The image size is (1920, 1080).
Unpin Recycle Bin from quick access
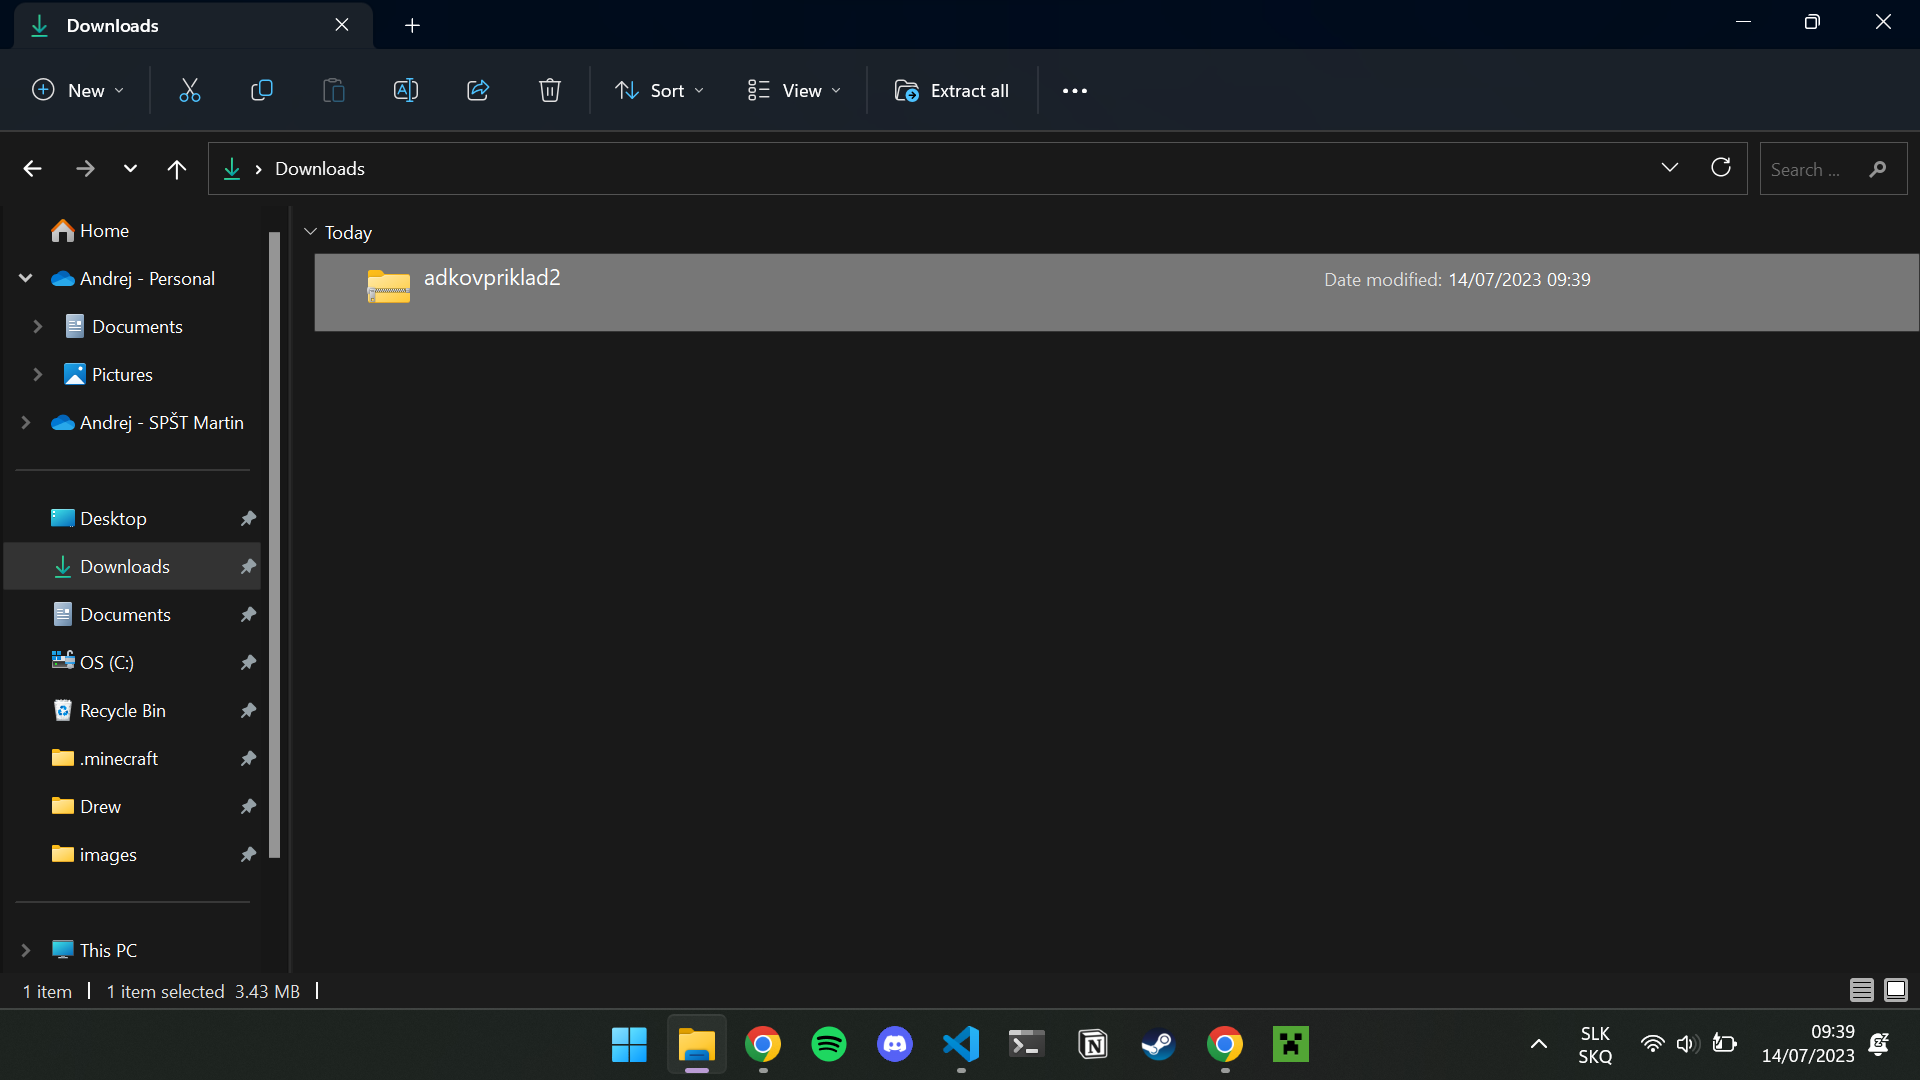tap(248, 710)
